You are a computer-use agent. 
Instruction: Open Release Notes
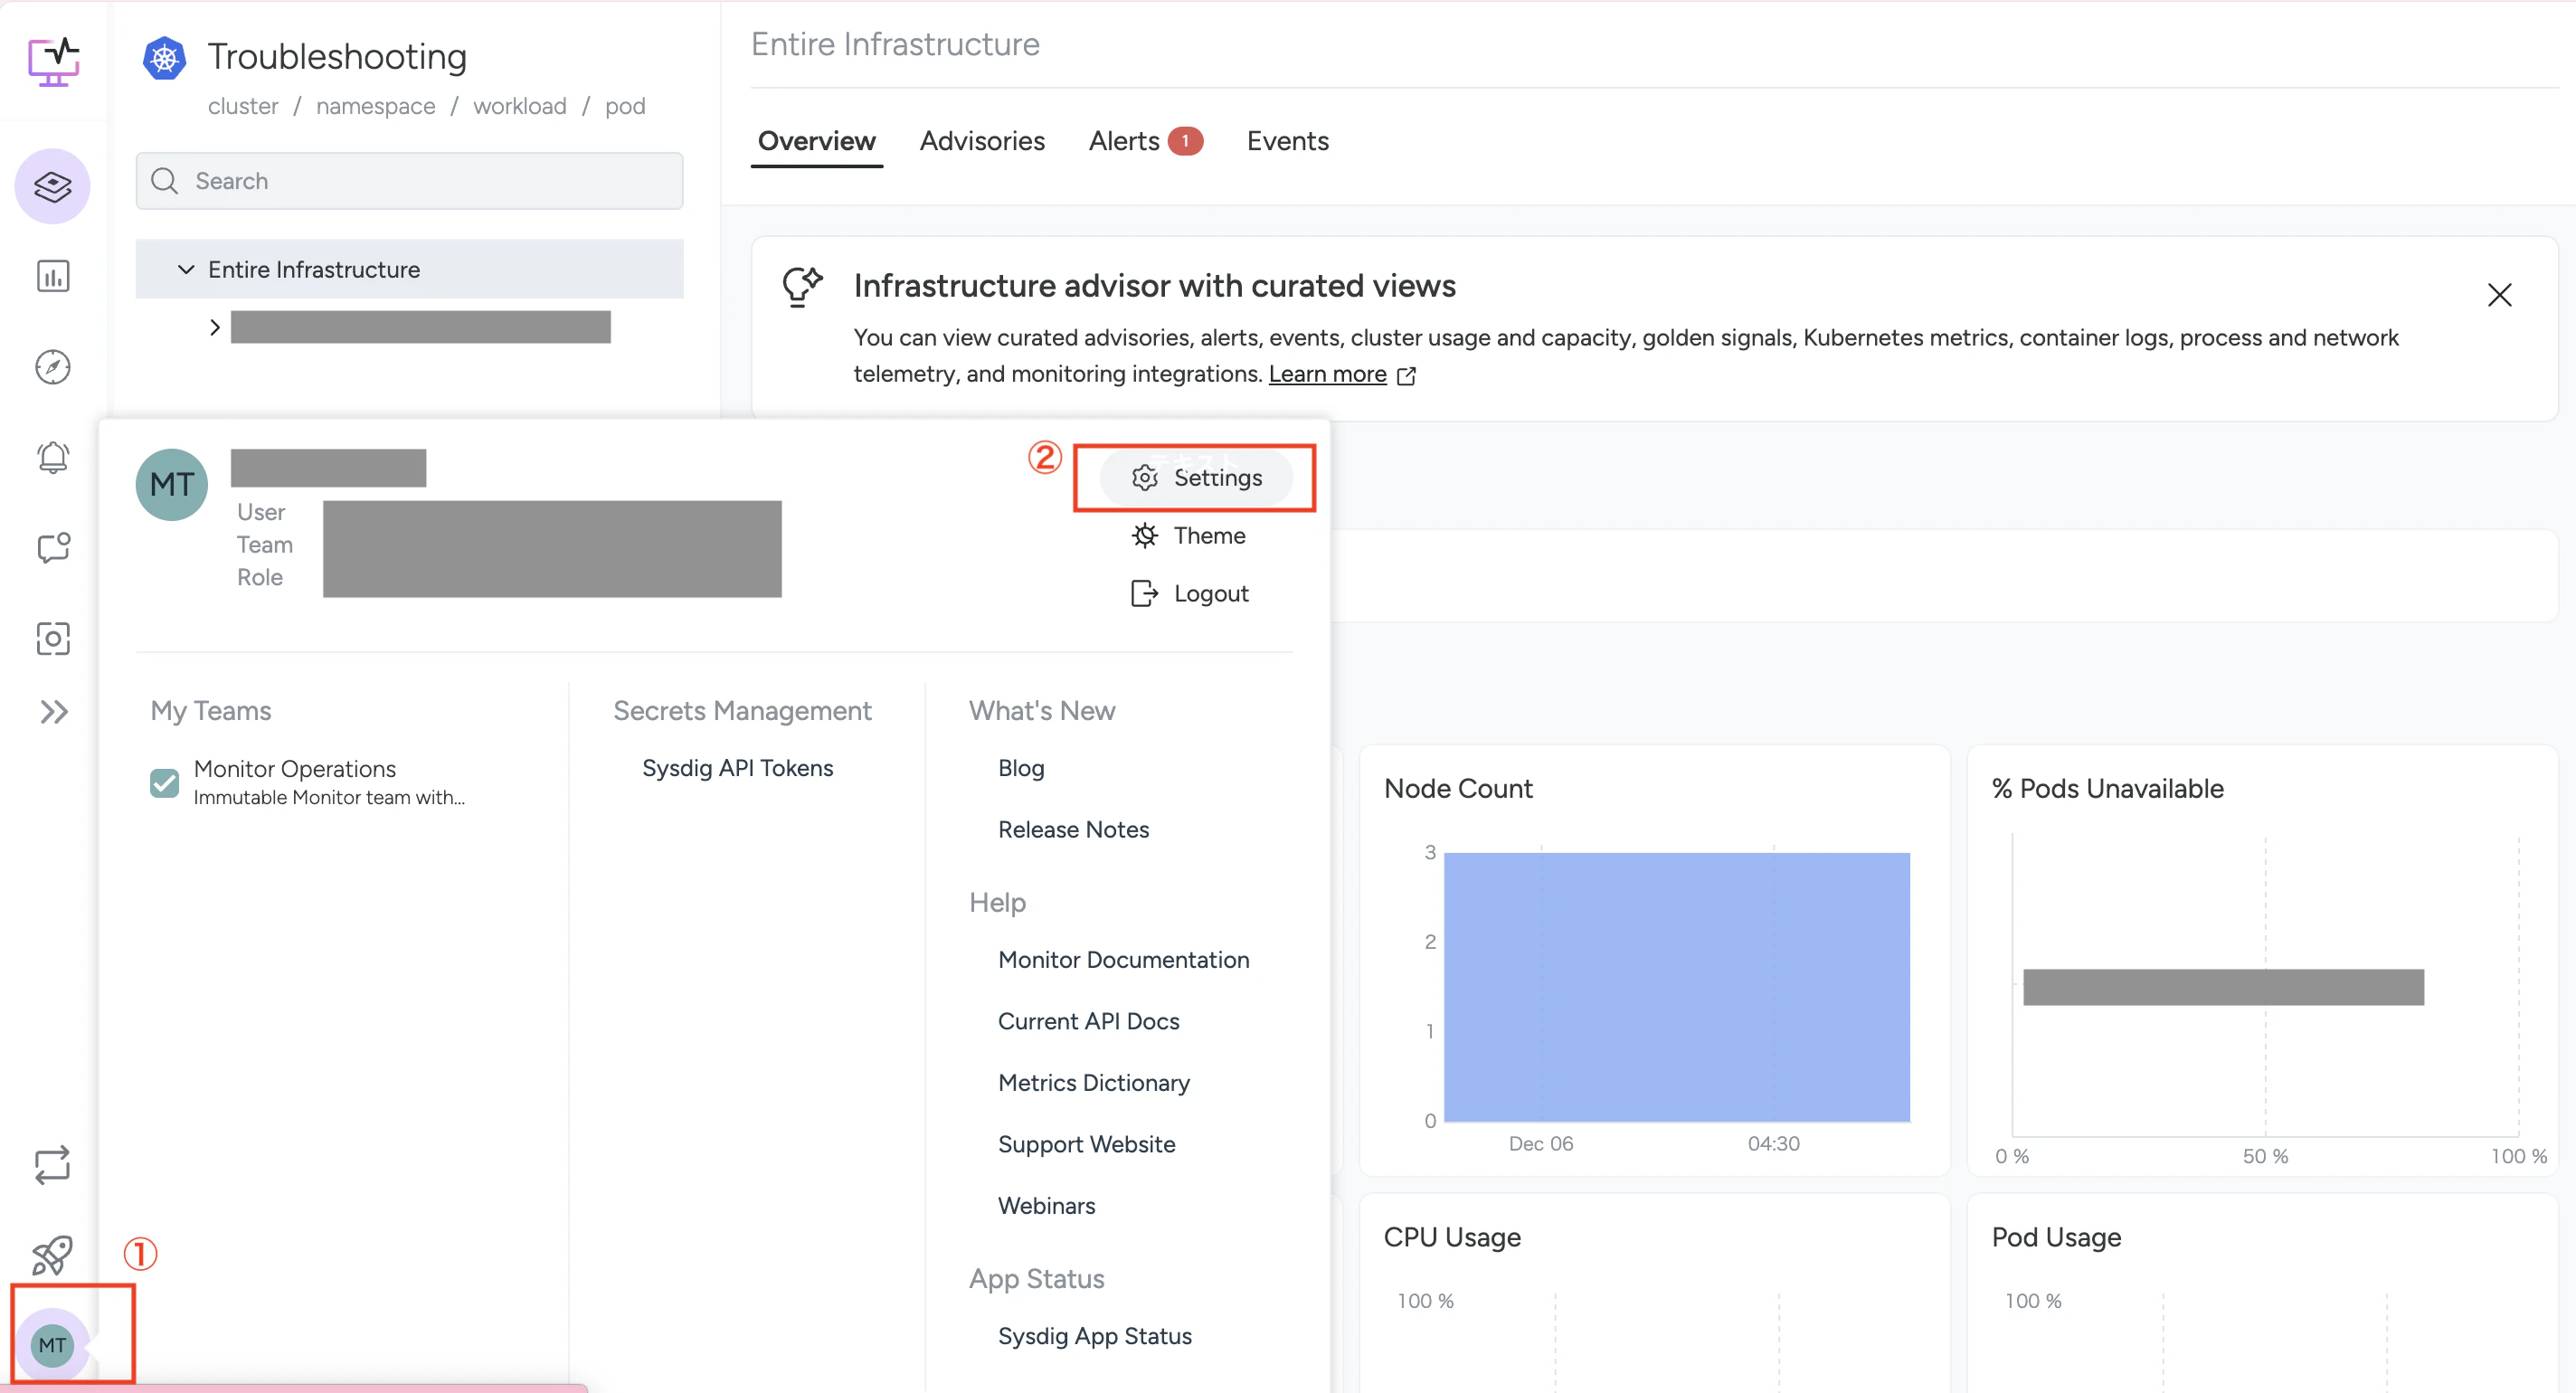[1073, 830]
